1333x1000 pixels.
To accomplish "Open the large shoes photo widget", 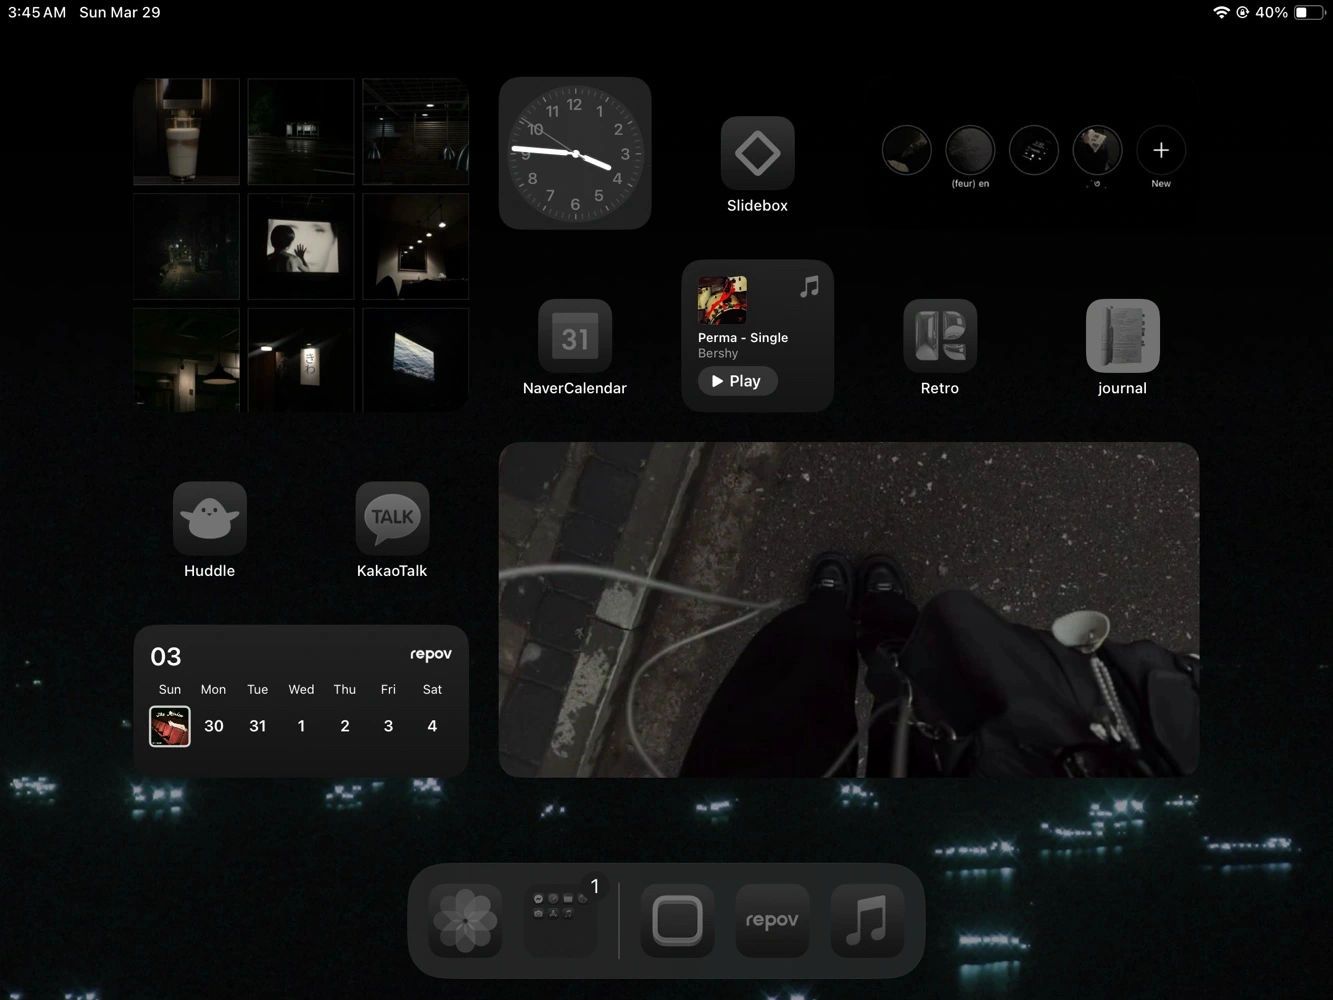I will pyautogui.click(x=848, y=609).
